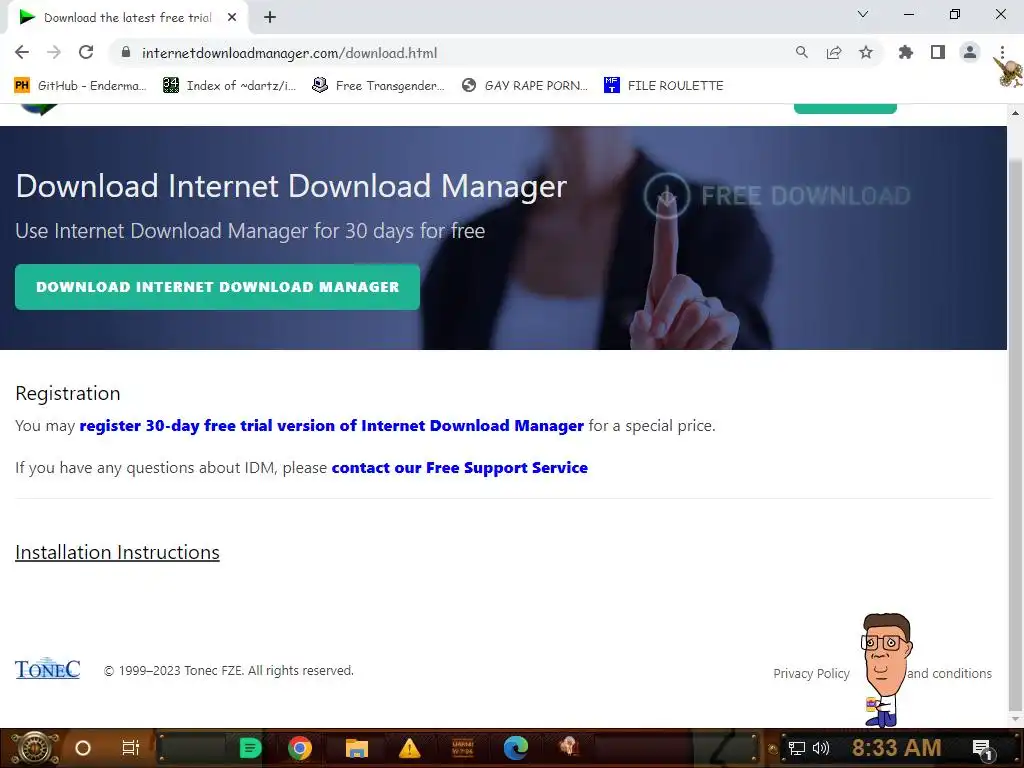
Task: Open contact our Free Support Service link
Action: pos(460,468)
